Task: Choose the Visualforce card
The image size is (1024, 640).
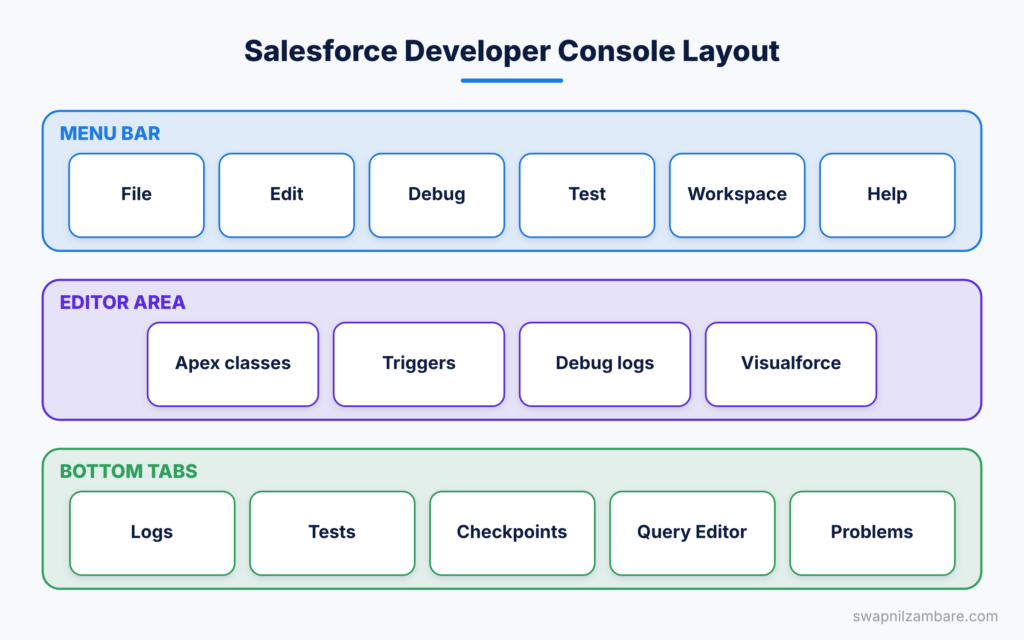Action: pyautogui.click(x=791, y=364)
